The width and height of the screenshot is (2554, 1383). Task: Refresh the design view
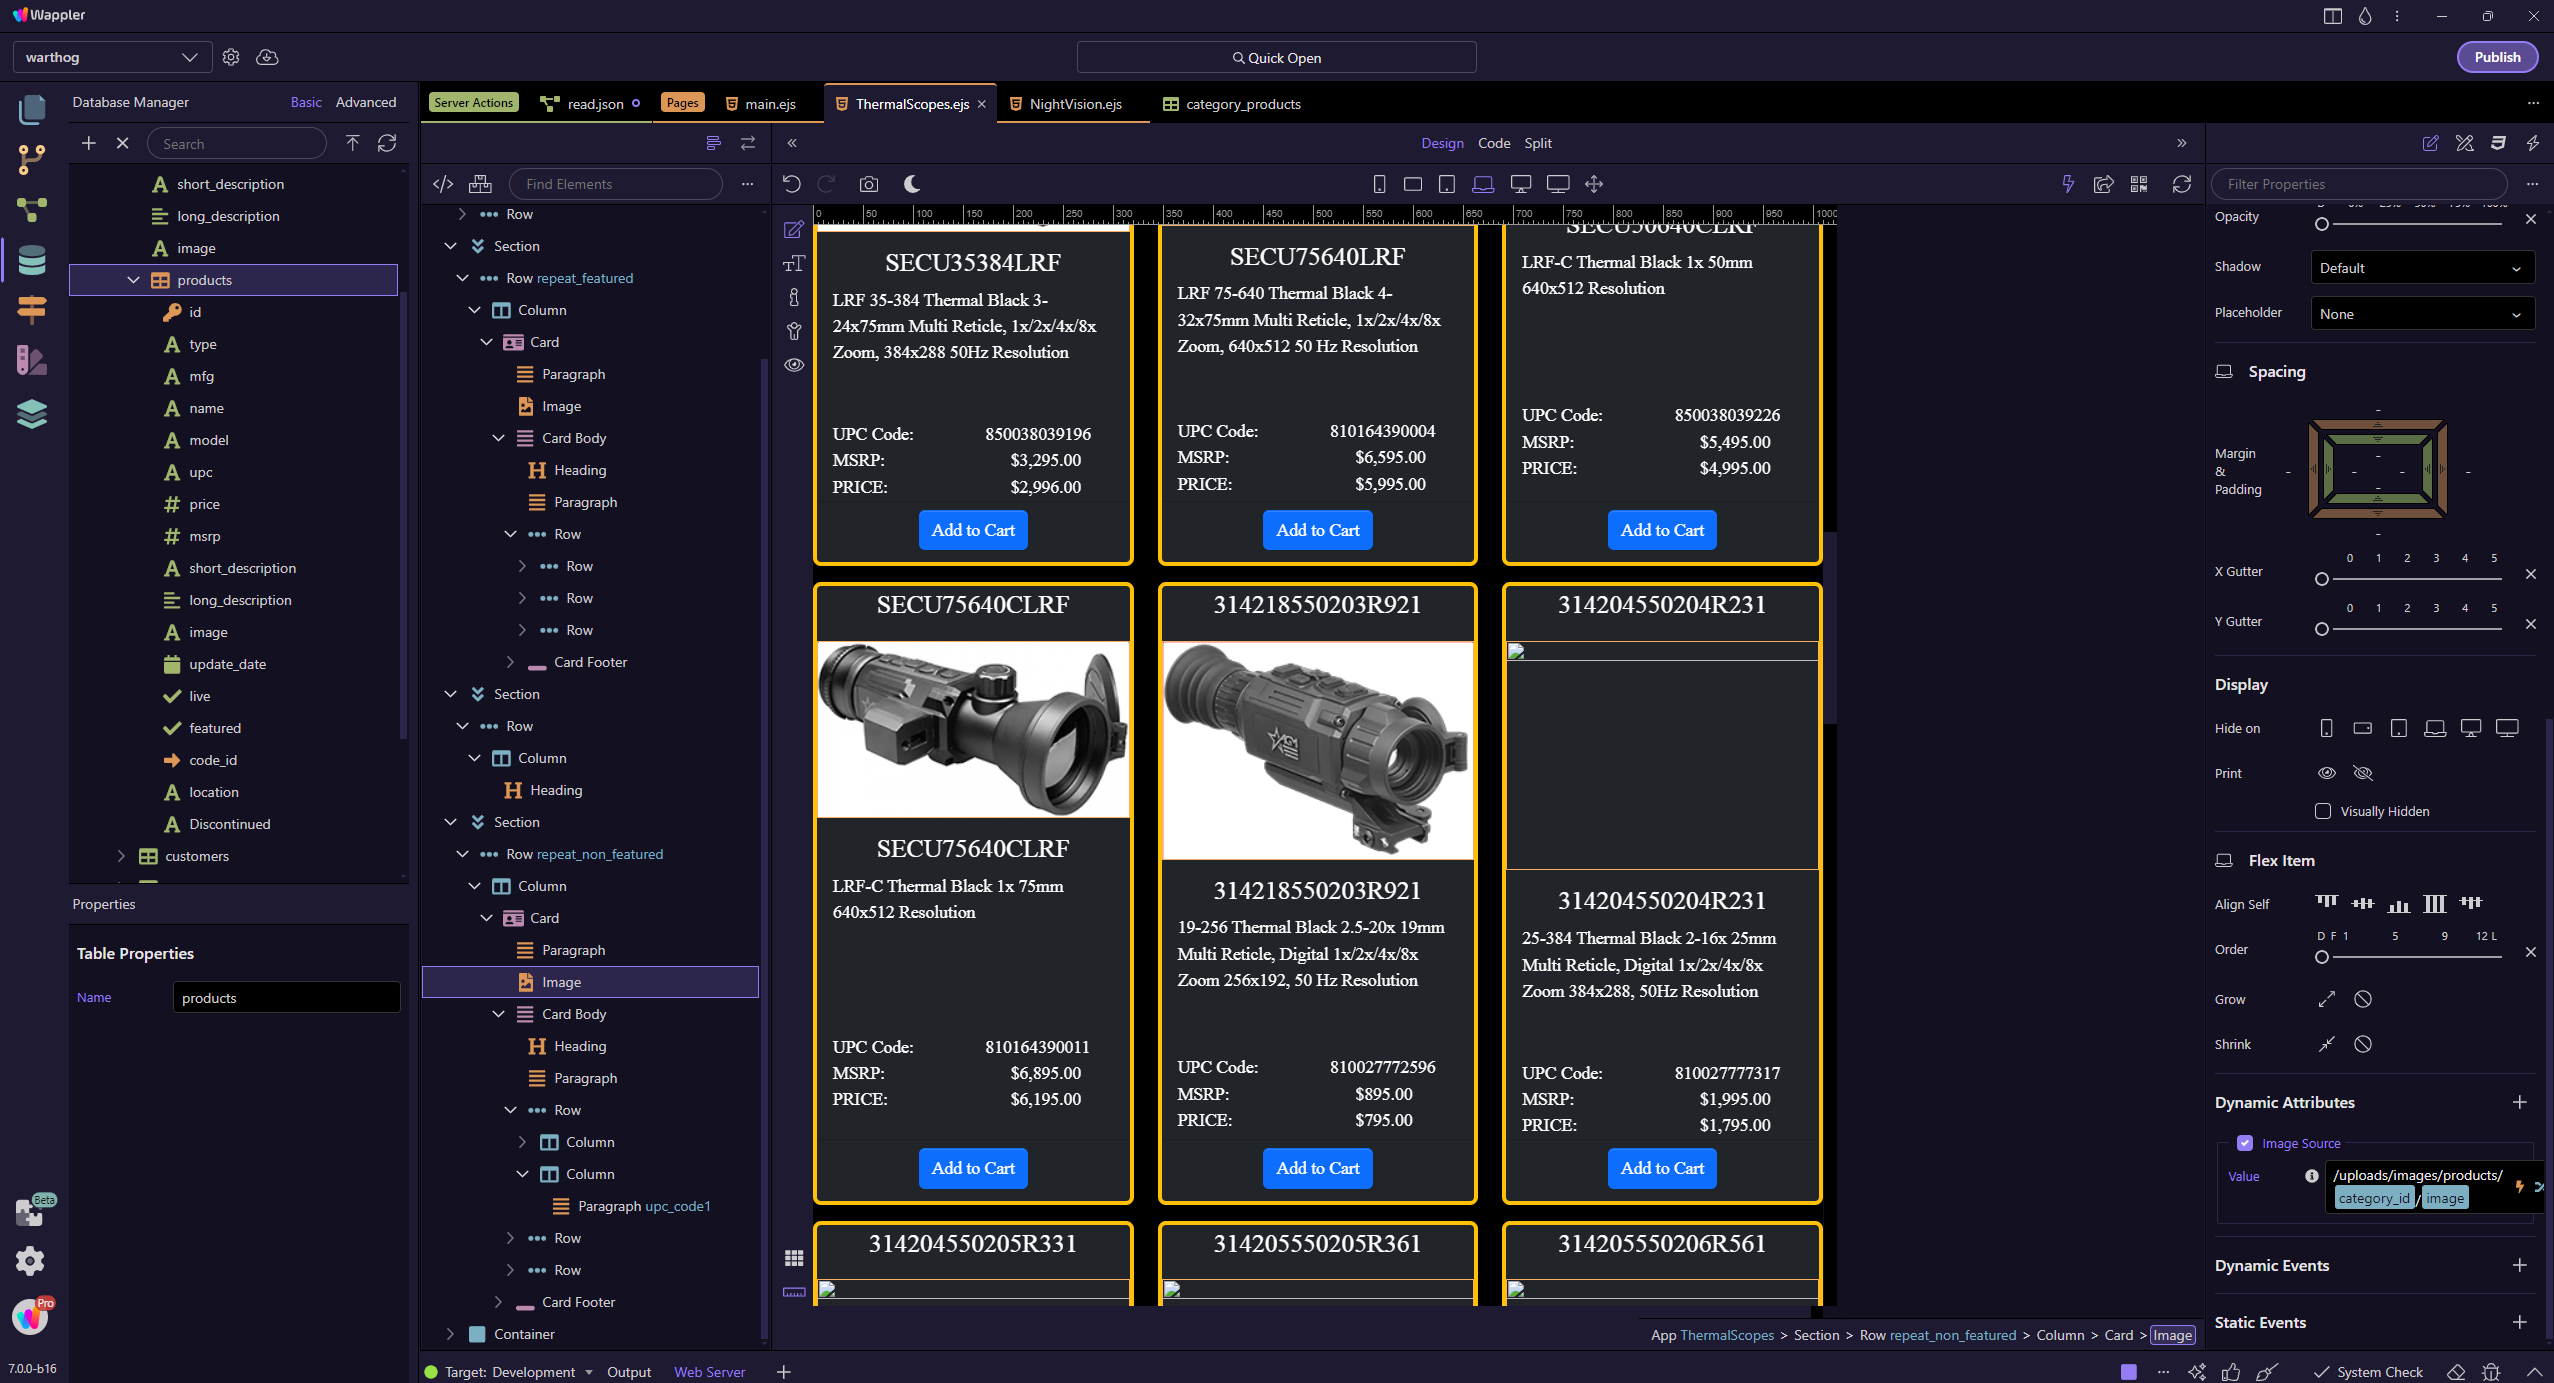(x=2182, y=184)
